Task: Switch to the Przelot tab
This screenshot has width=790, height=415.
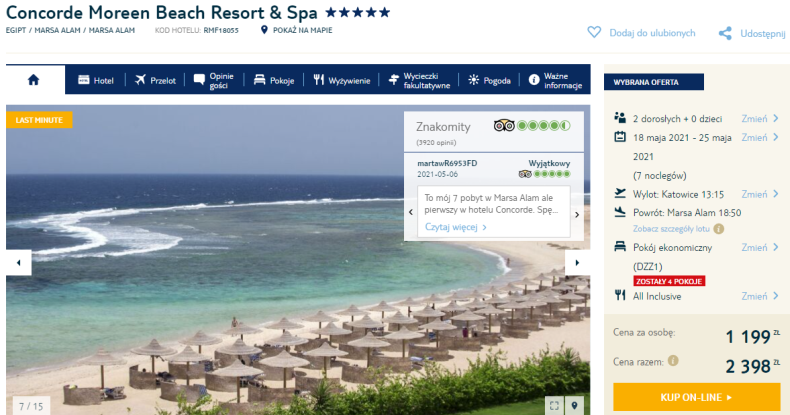Action: coord(155,80)
